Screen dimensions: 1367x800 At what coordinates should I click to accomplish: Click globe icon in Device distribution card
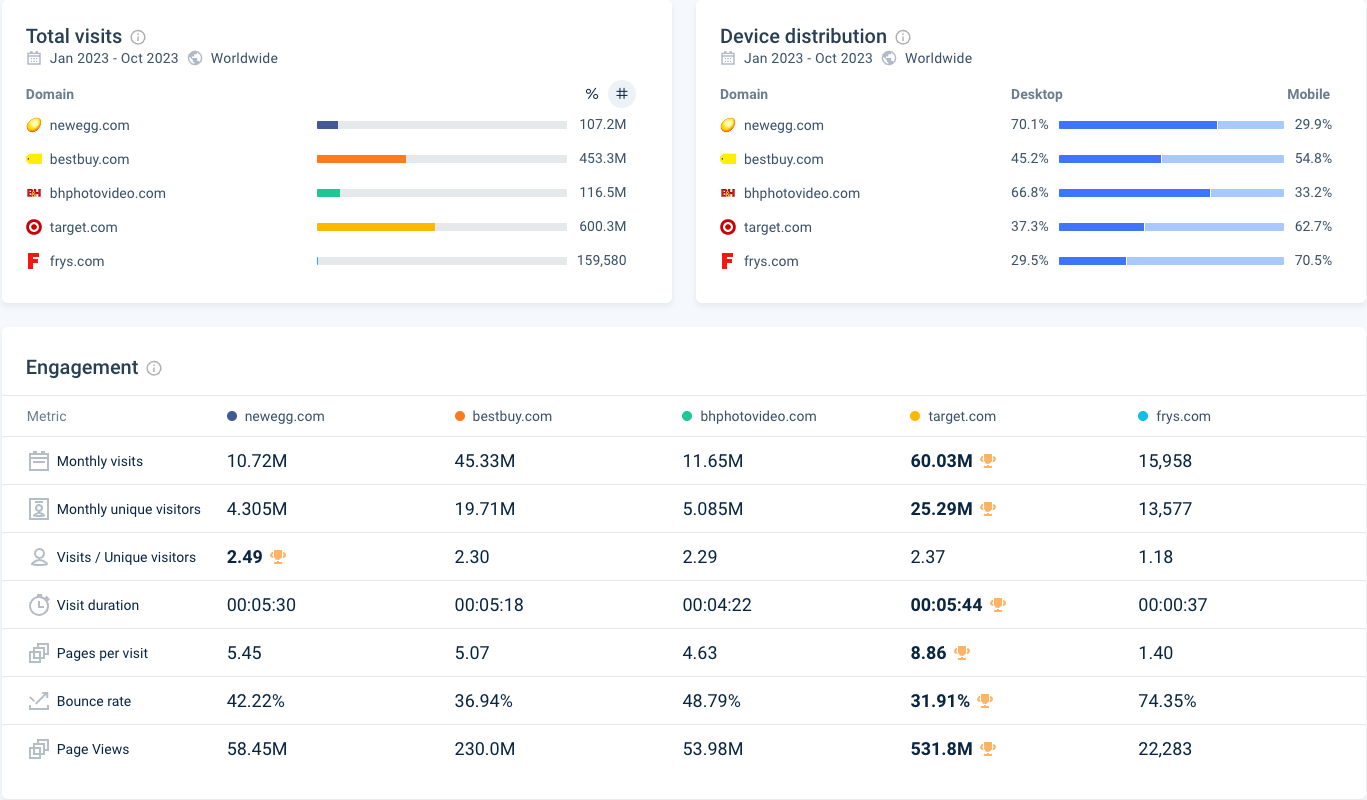tap(889, 58)
